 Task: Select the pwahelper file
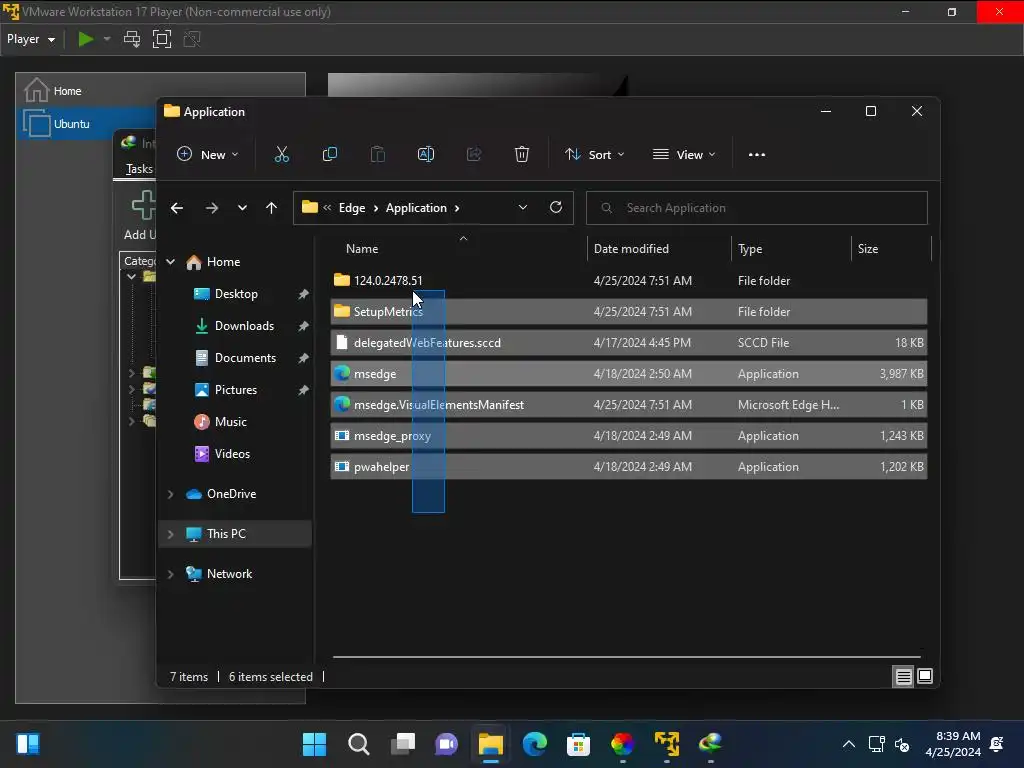pos(628,467)
